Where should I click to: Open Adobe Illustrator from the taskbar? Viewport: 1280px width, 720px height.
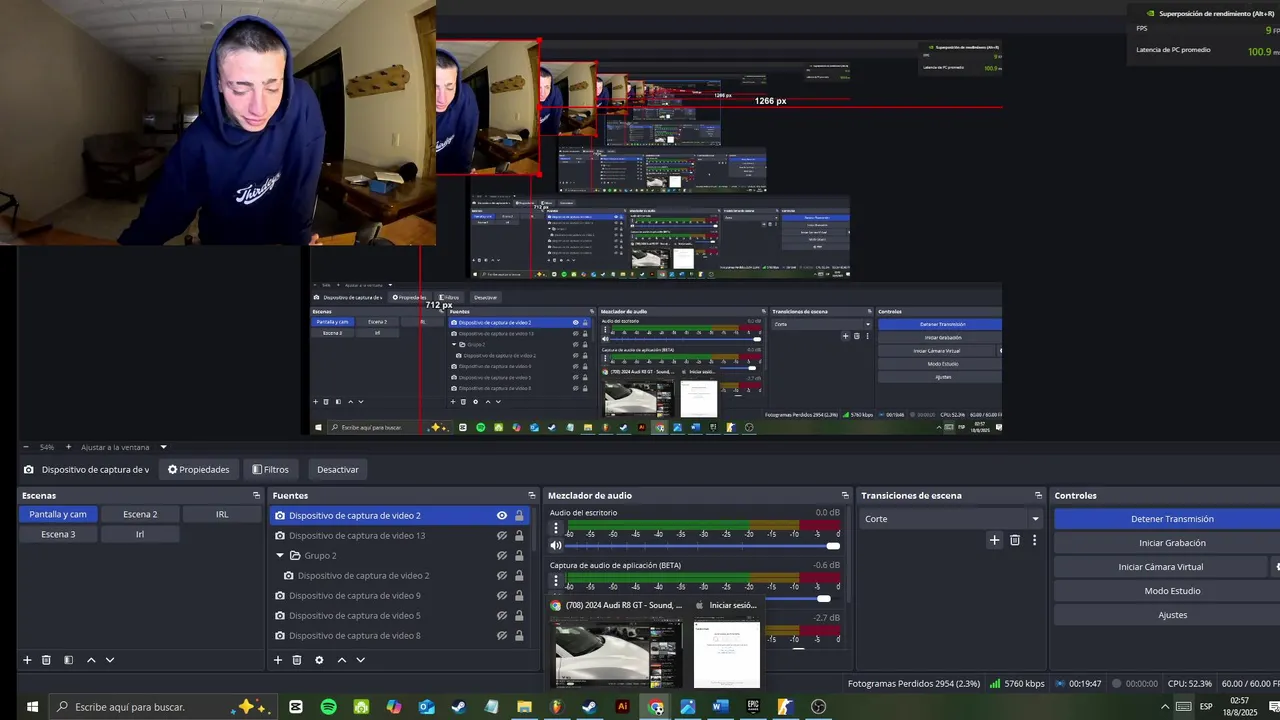tap(623, 707)
